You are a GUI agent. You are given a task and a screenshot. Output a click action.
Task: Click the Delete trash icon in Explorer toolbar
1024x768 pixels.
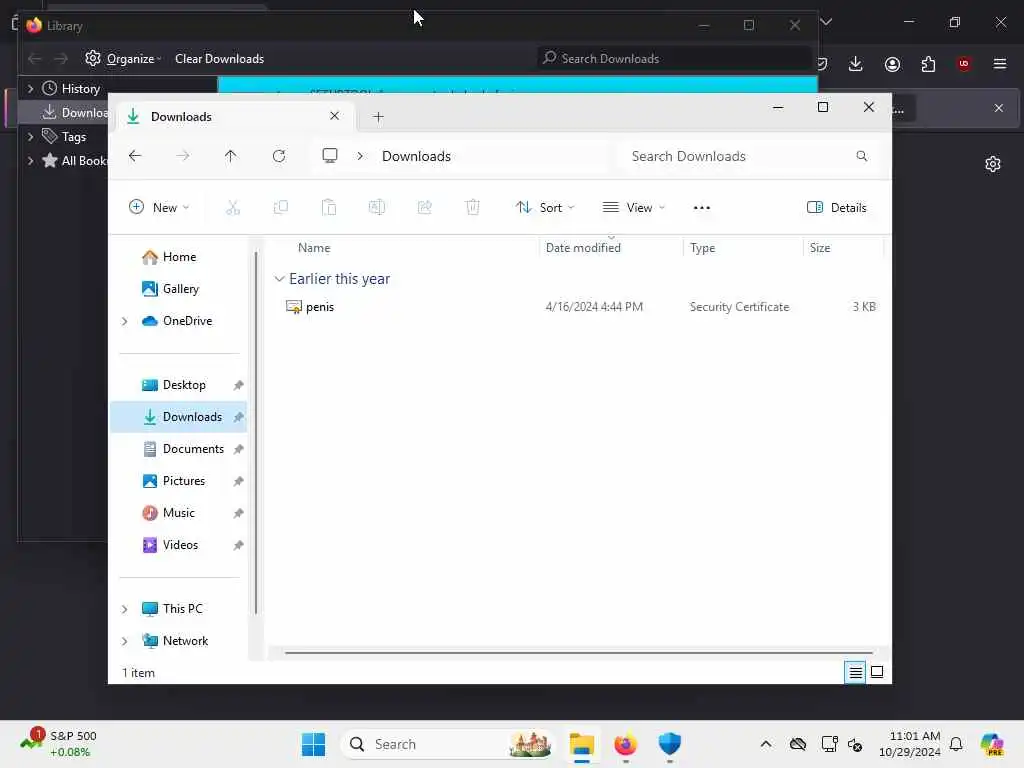click(x=473, y=208)
